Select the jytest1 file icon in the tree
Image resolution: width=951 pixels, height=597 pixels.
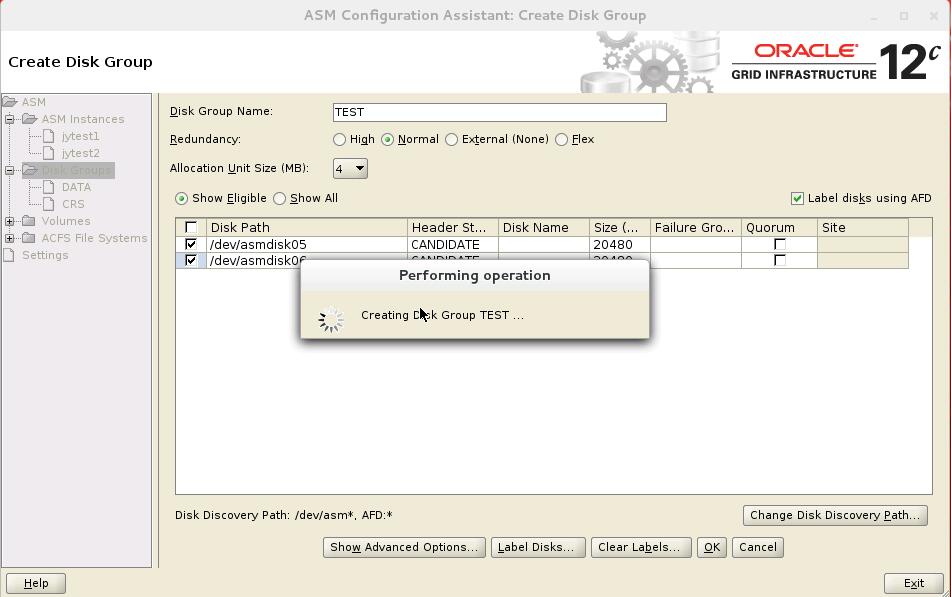[49, 136]
